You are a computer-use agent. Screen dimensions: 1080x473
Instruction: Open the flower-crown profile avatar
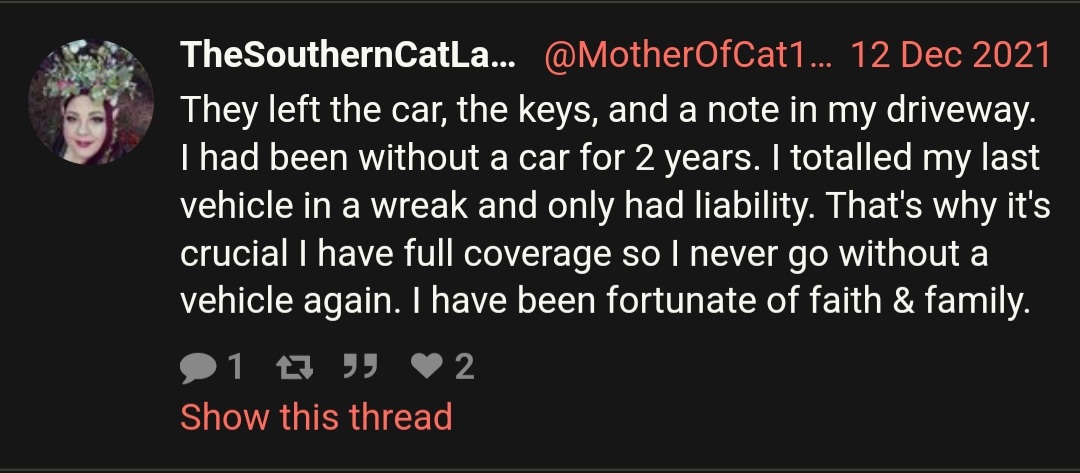(91, 103)
